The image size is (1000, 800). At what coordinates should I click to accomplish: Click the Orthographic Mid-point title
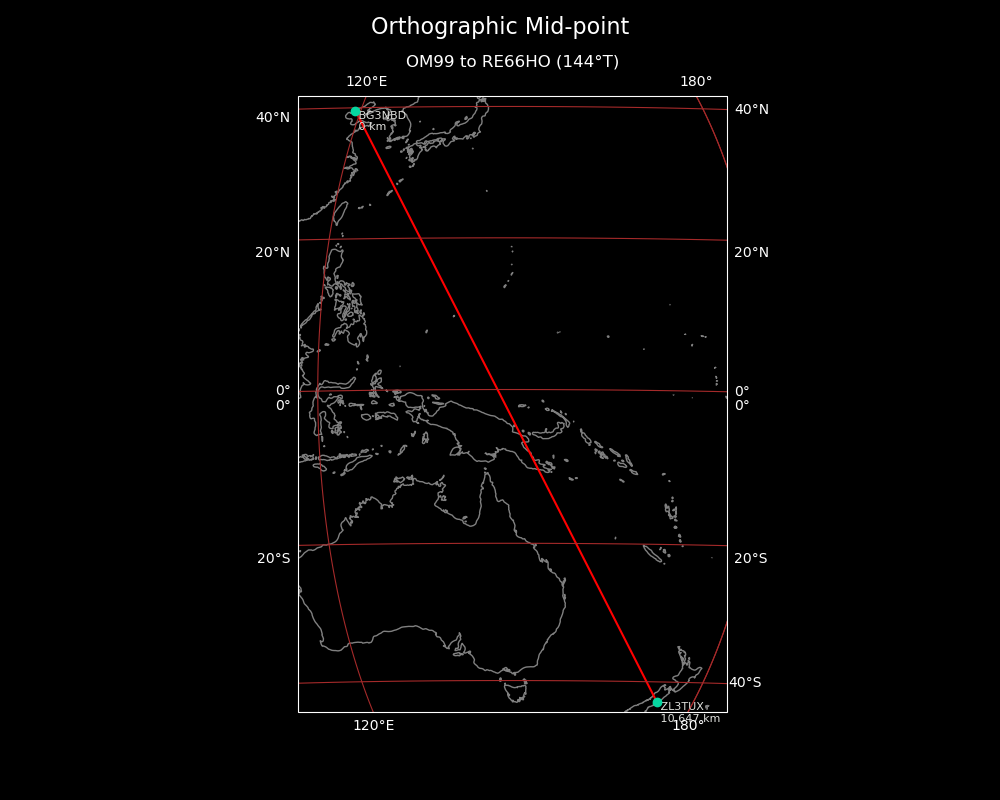(500, 27)
